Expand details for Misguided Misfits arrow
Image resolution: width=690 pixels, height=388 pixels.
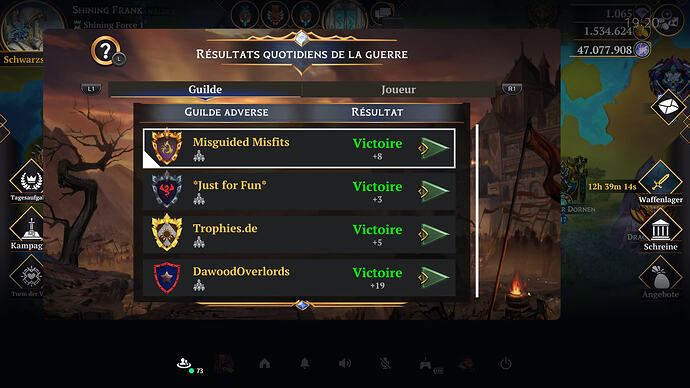click(x=434, y=148)
